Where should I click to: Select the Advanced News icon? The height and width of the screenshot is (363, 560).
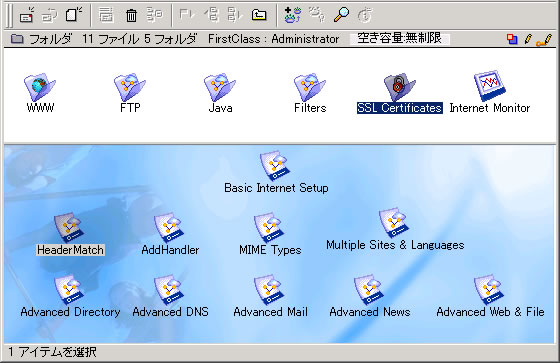click(369, 290)
